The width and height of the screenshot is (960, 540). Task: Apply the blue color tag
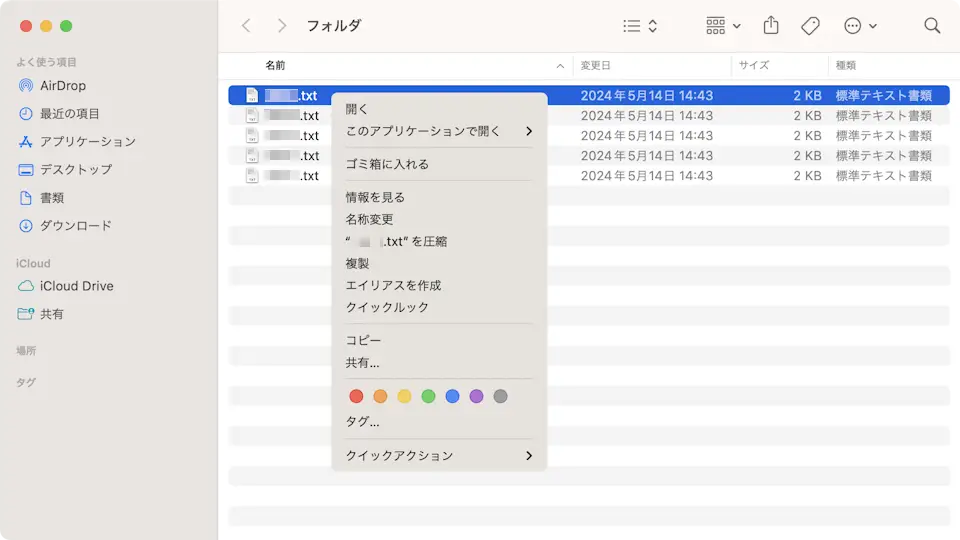tap(452, 397)
